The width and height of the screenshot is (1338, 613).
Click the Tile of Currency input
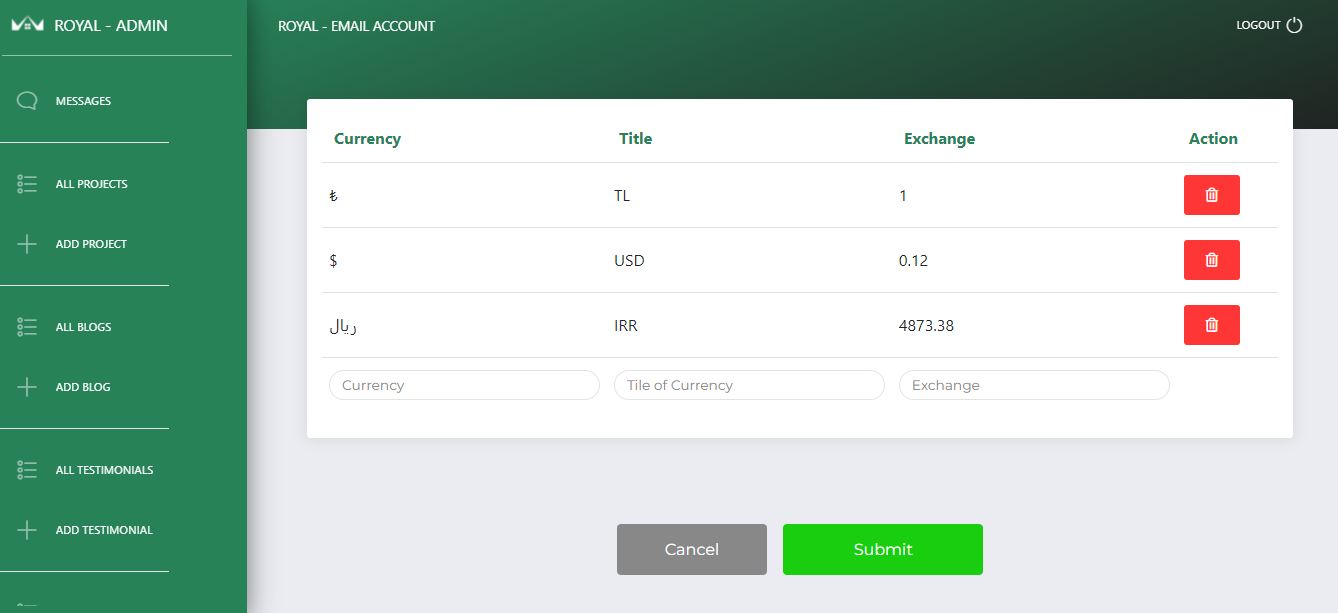(749, 385)
